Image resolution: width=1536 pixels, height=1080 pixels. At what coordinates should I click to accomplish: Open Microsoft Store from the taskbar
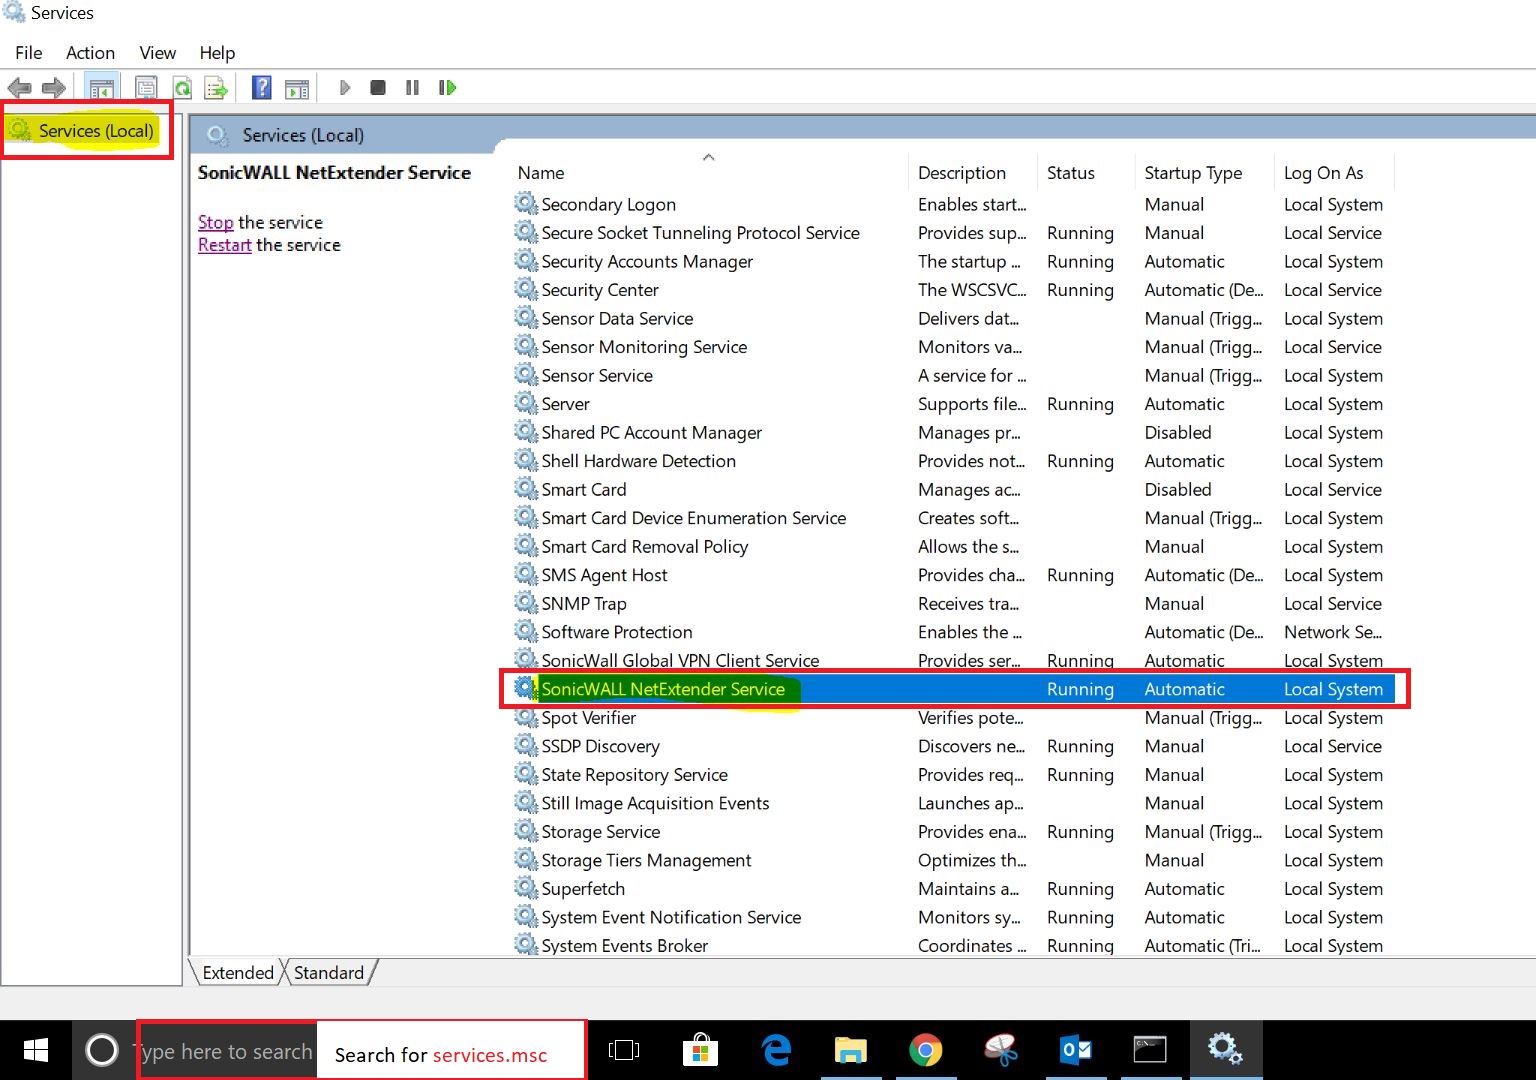tap(700, 1050)
